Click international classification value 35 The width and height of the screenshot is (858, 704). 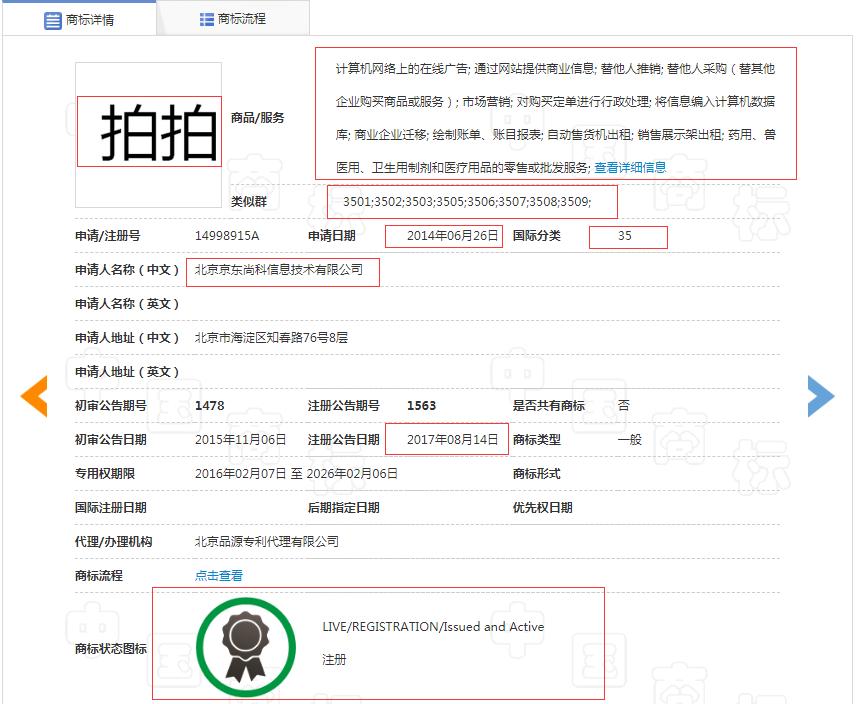coord(628,237)
